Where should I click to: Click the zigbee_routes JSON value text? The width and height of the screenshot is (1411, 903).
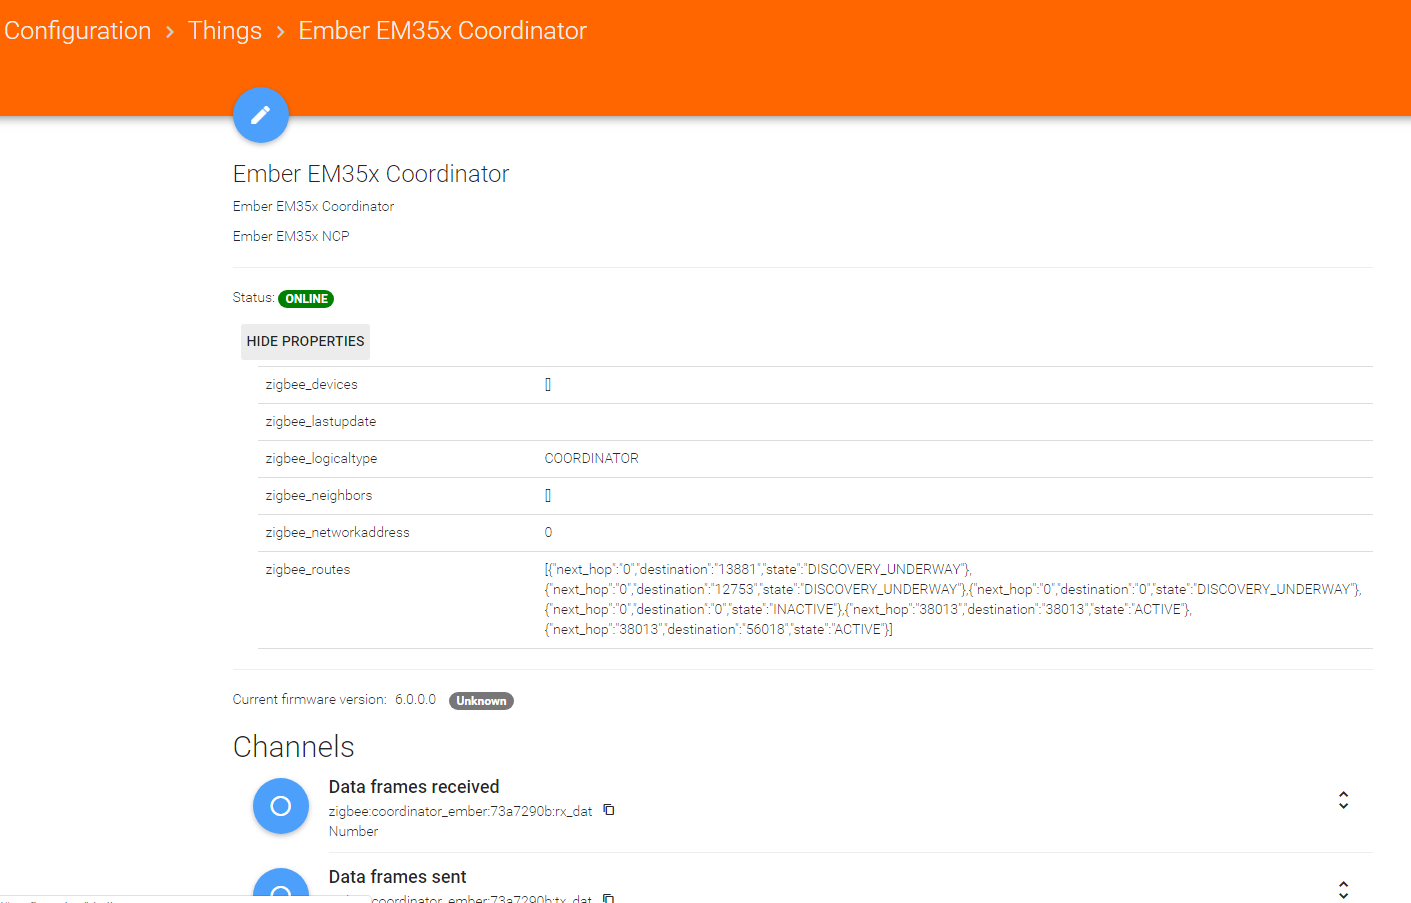pyautogui.click(x=950, y=599)
